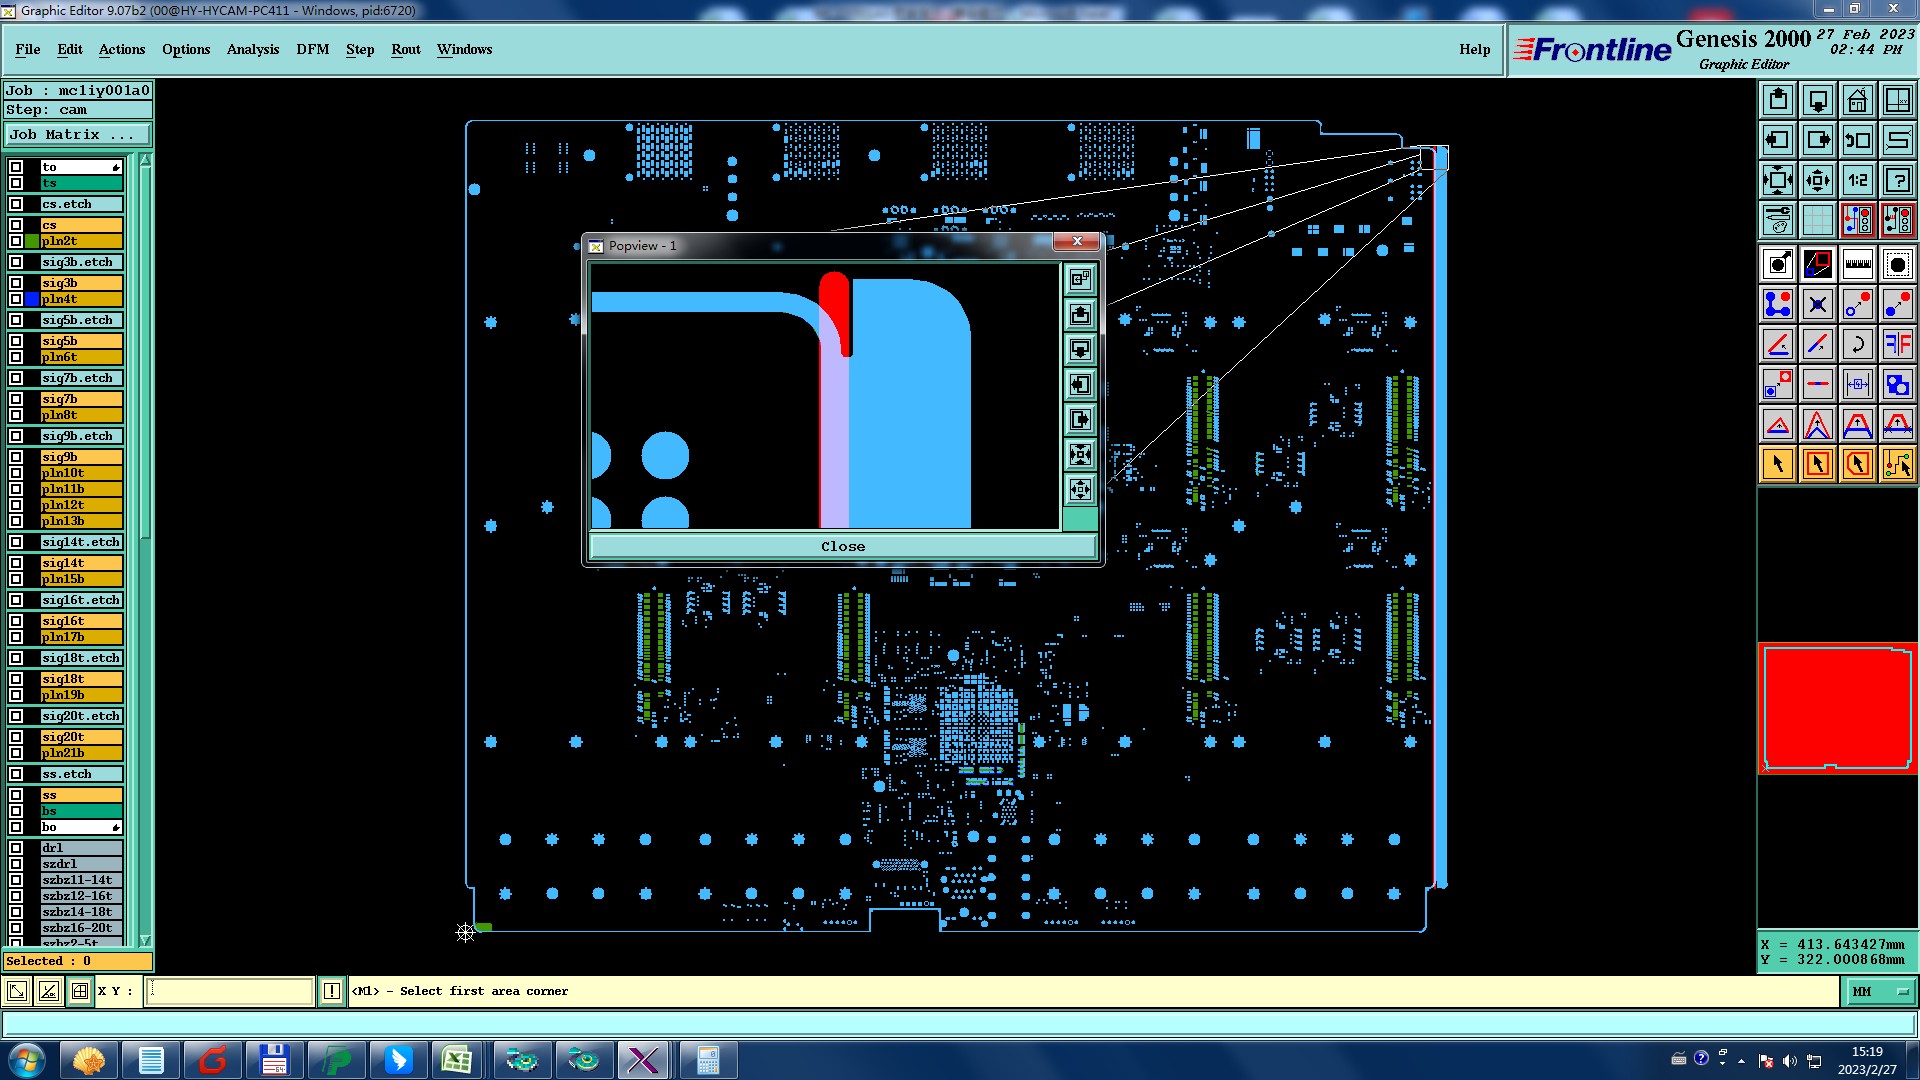This screenshot has width=1920, height=1080.
Task: Click blue color swatch beside pln4t
Action: [x=32, y=299]
